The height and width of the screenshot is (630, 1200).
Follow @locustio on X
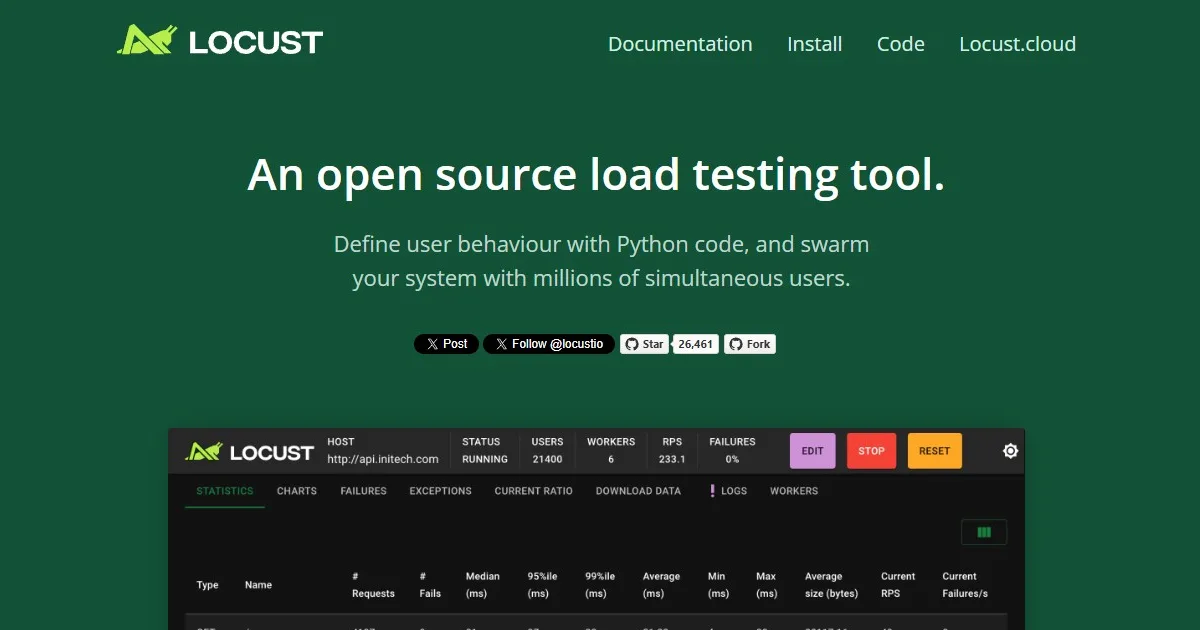coord(549,344)
